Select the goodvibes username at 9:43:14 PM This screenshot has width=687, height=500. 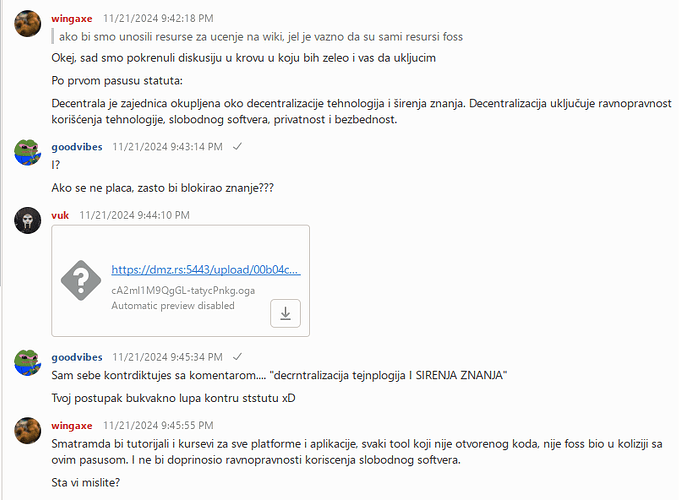point(77,147)
